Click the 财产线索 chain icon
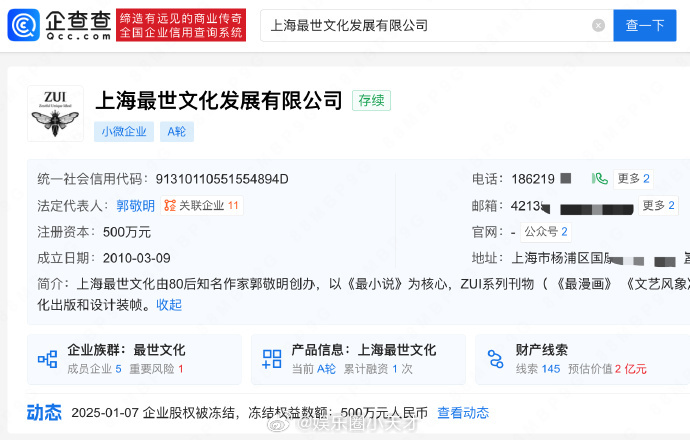The image size is (690, 440). 495,359
